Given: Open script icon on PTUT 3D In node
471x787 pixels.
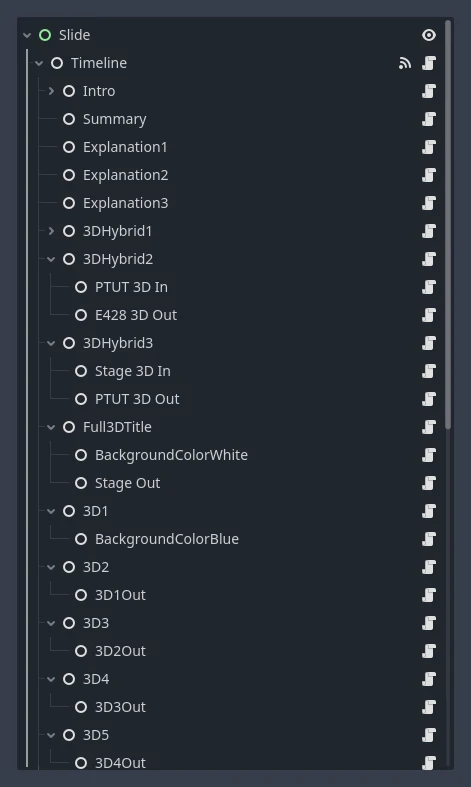Looking at the screenshot, I should coord(429,287).
